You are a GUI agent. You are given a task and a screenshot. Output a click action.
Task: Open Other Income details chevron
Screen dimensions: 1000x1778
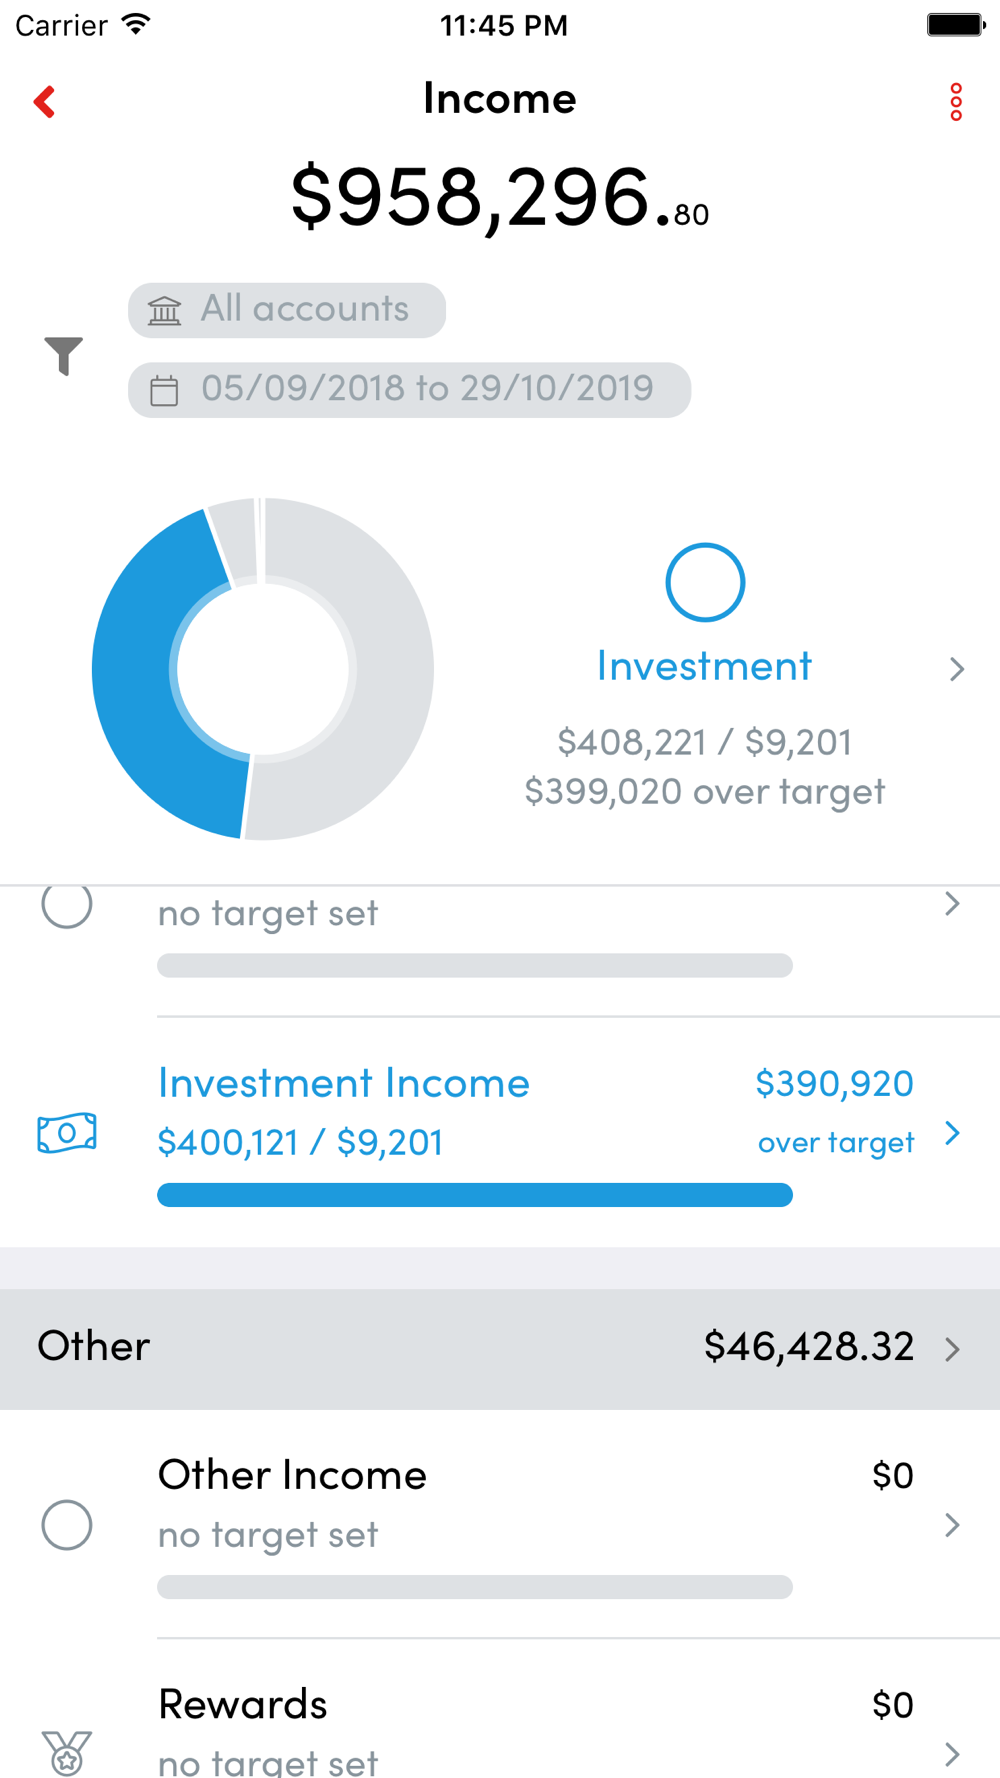click(953, 1525)
